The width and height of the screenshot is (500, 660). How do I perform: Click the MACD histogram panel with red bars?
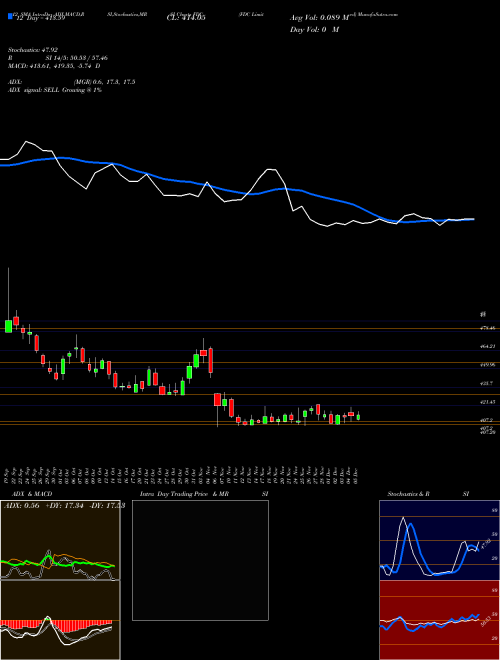point(60,620)
